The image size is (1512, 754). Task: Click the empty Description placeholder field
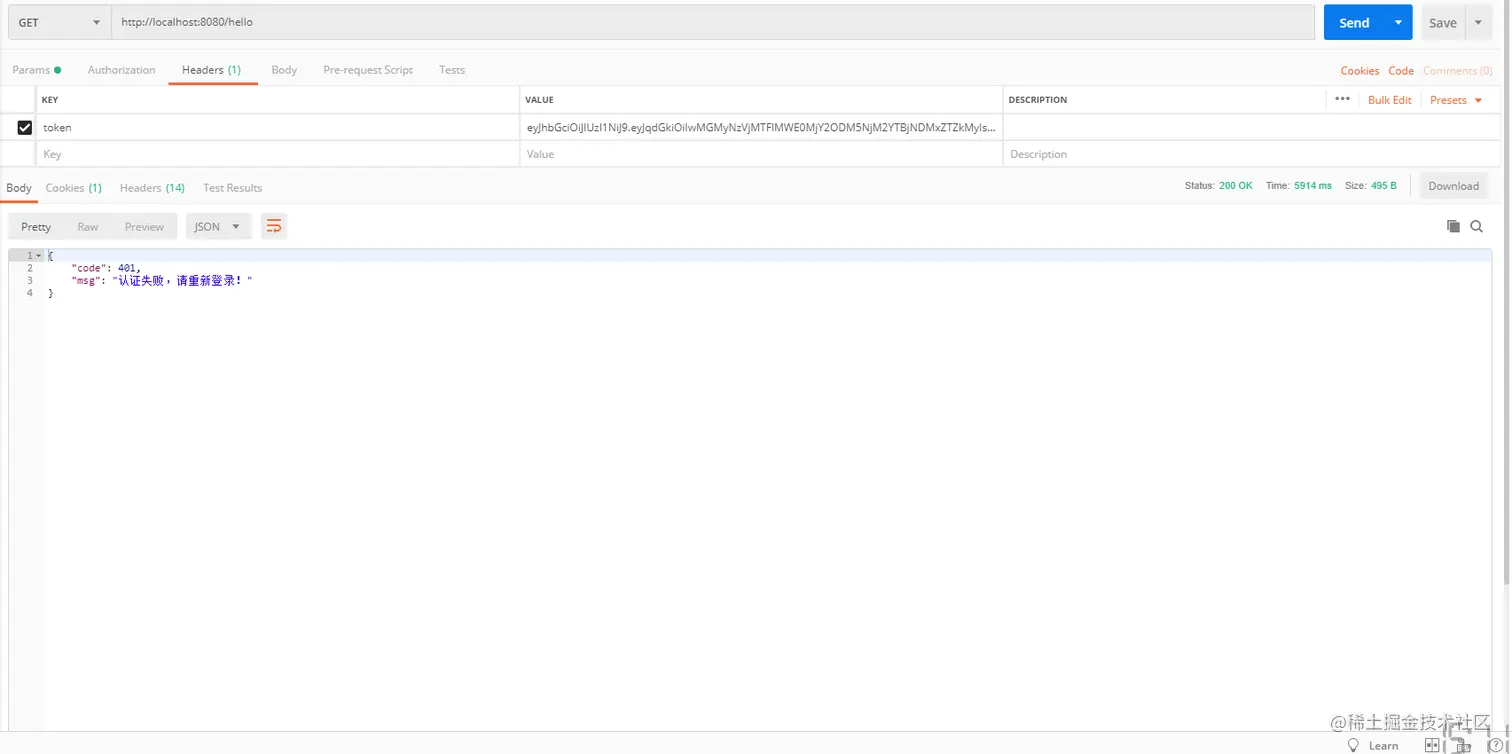pyautogui.click(x=1252, y=154)
